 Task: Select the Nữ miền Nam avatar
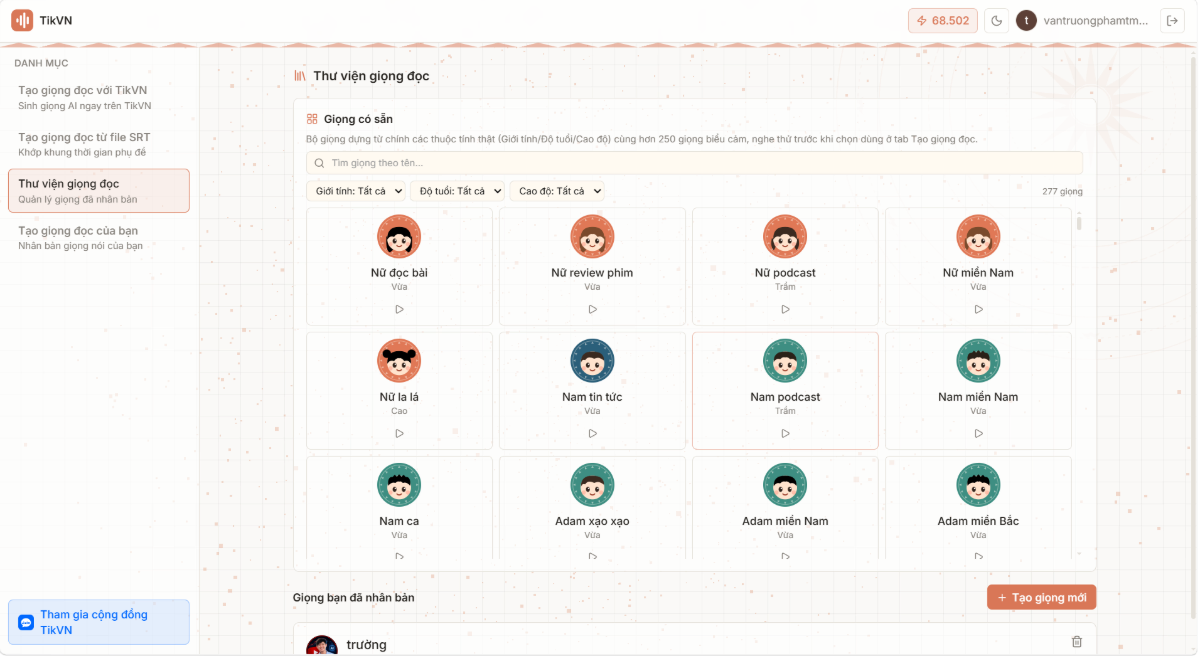click(x=978, y=236)
